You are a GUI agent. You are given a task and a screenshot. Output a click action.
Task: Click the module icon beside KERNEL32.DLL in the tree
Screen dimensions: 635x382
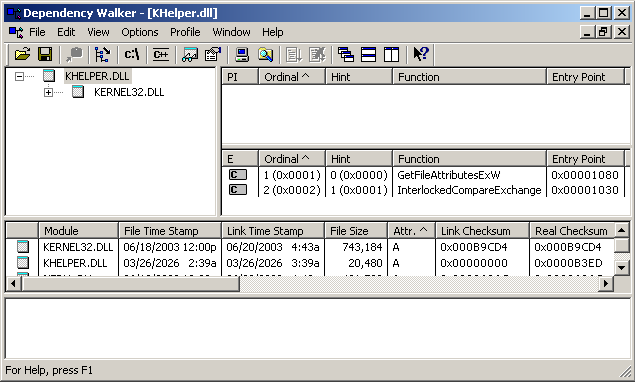click(78, 92)
